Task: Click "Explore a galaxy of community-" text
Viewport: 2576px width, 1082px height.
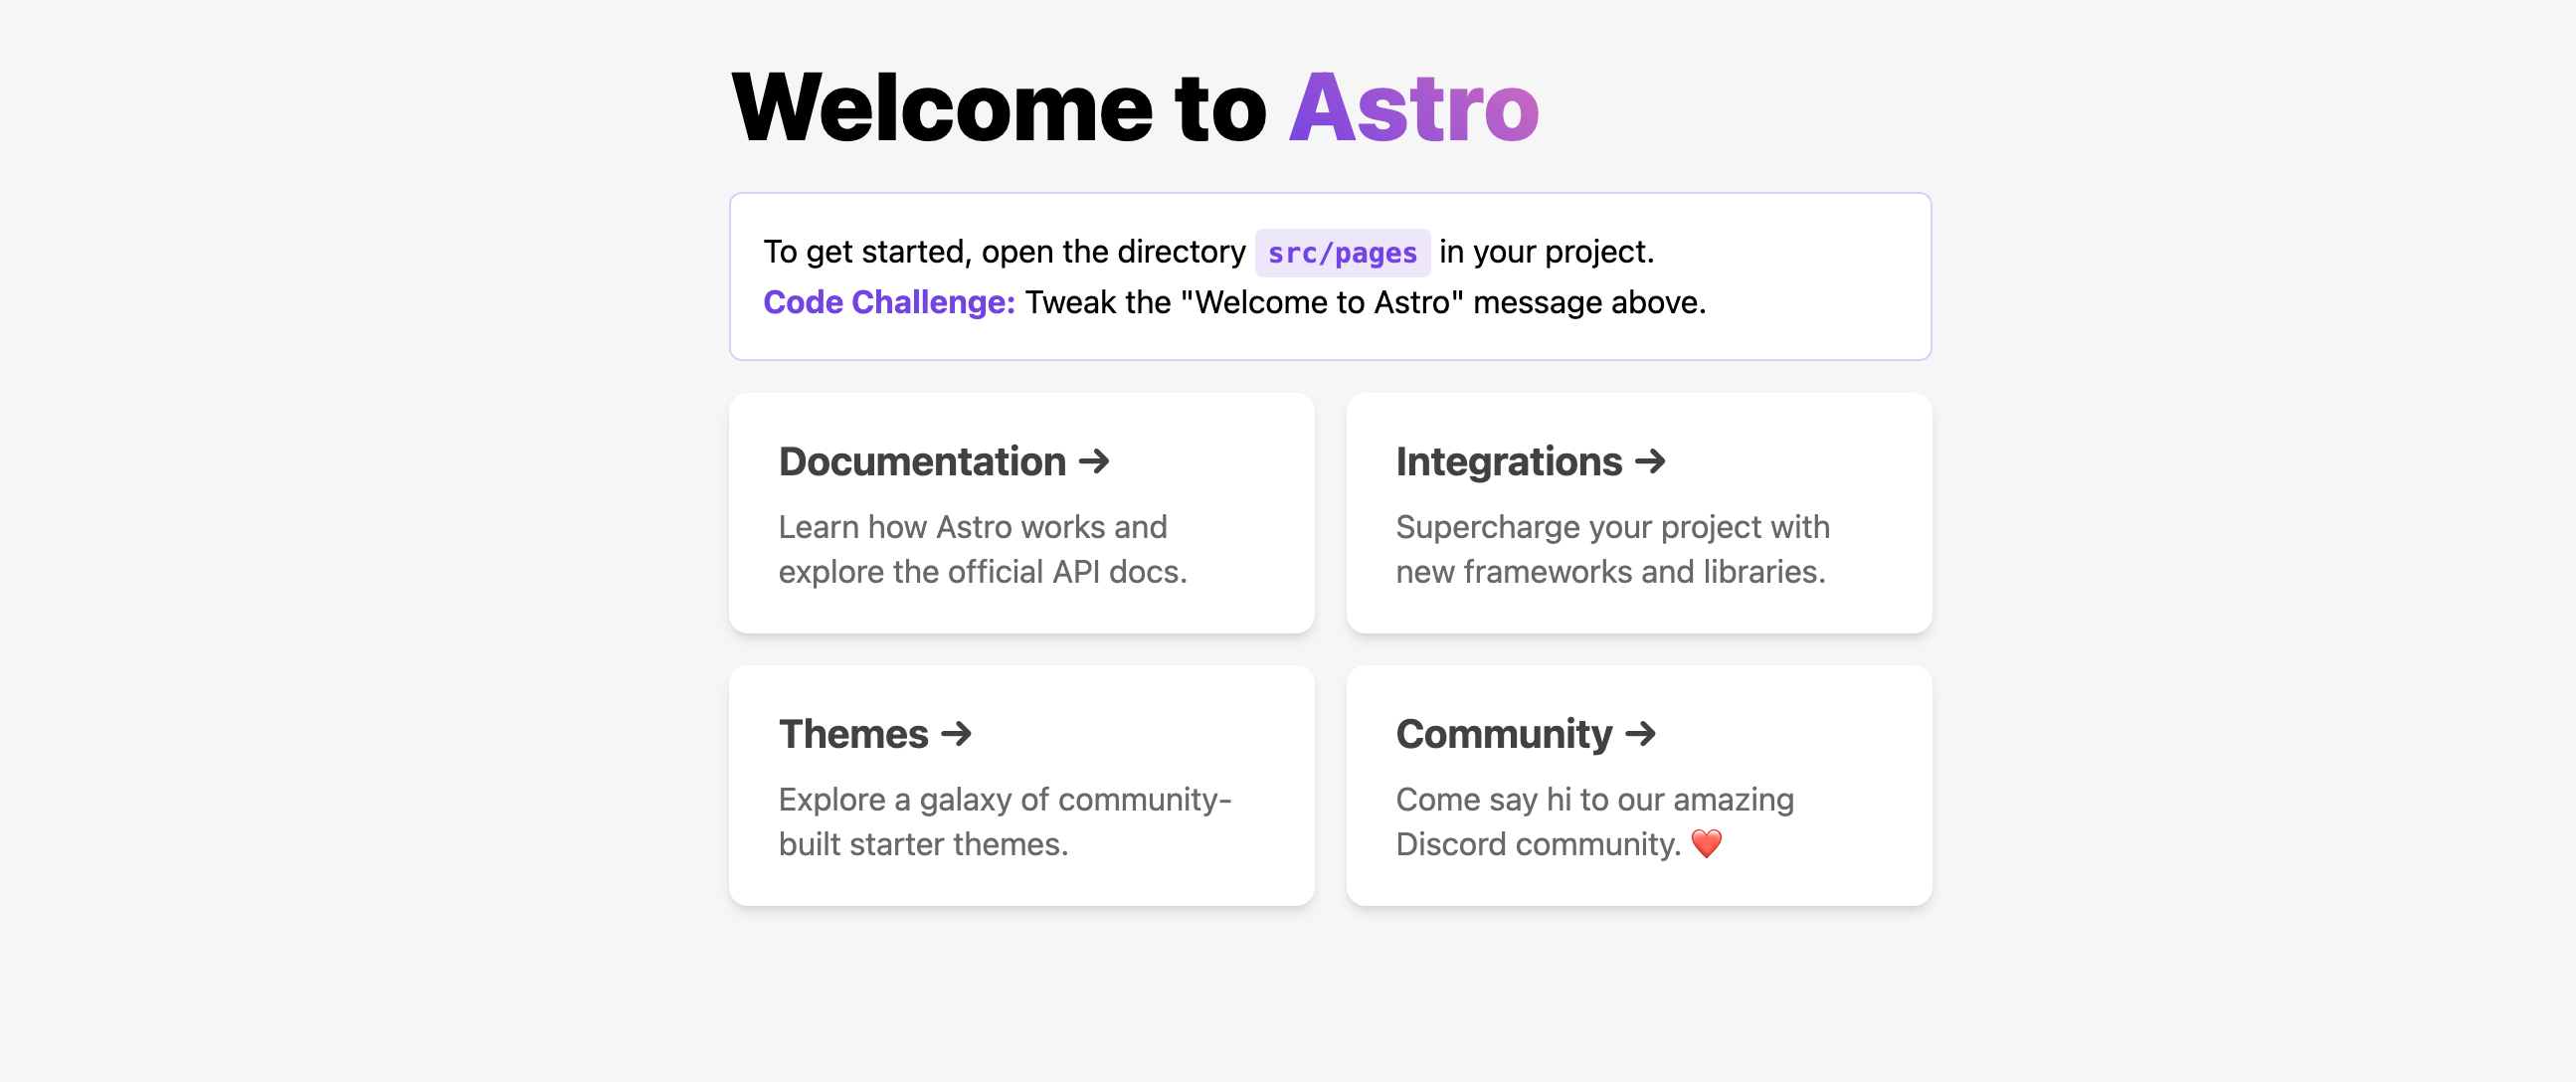Action: (x=1005, y=800)
